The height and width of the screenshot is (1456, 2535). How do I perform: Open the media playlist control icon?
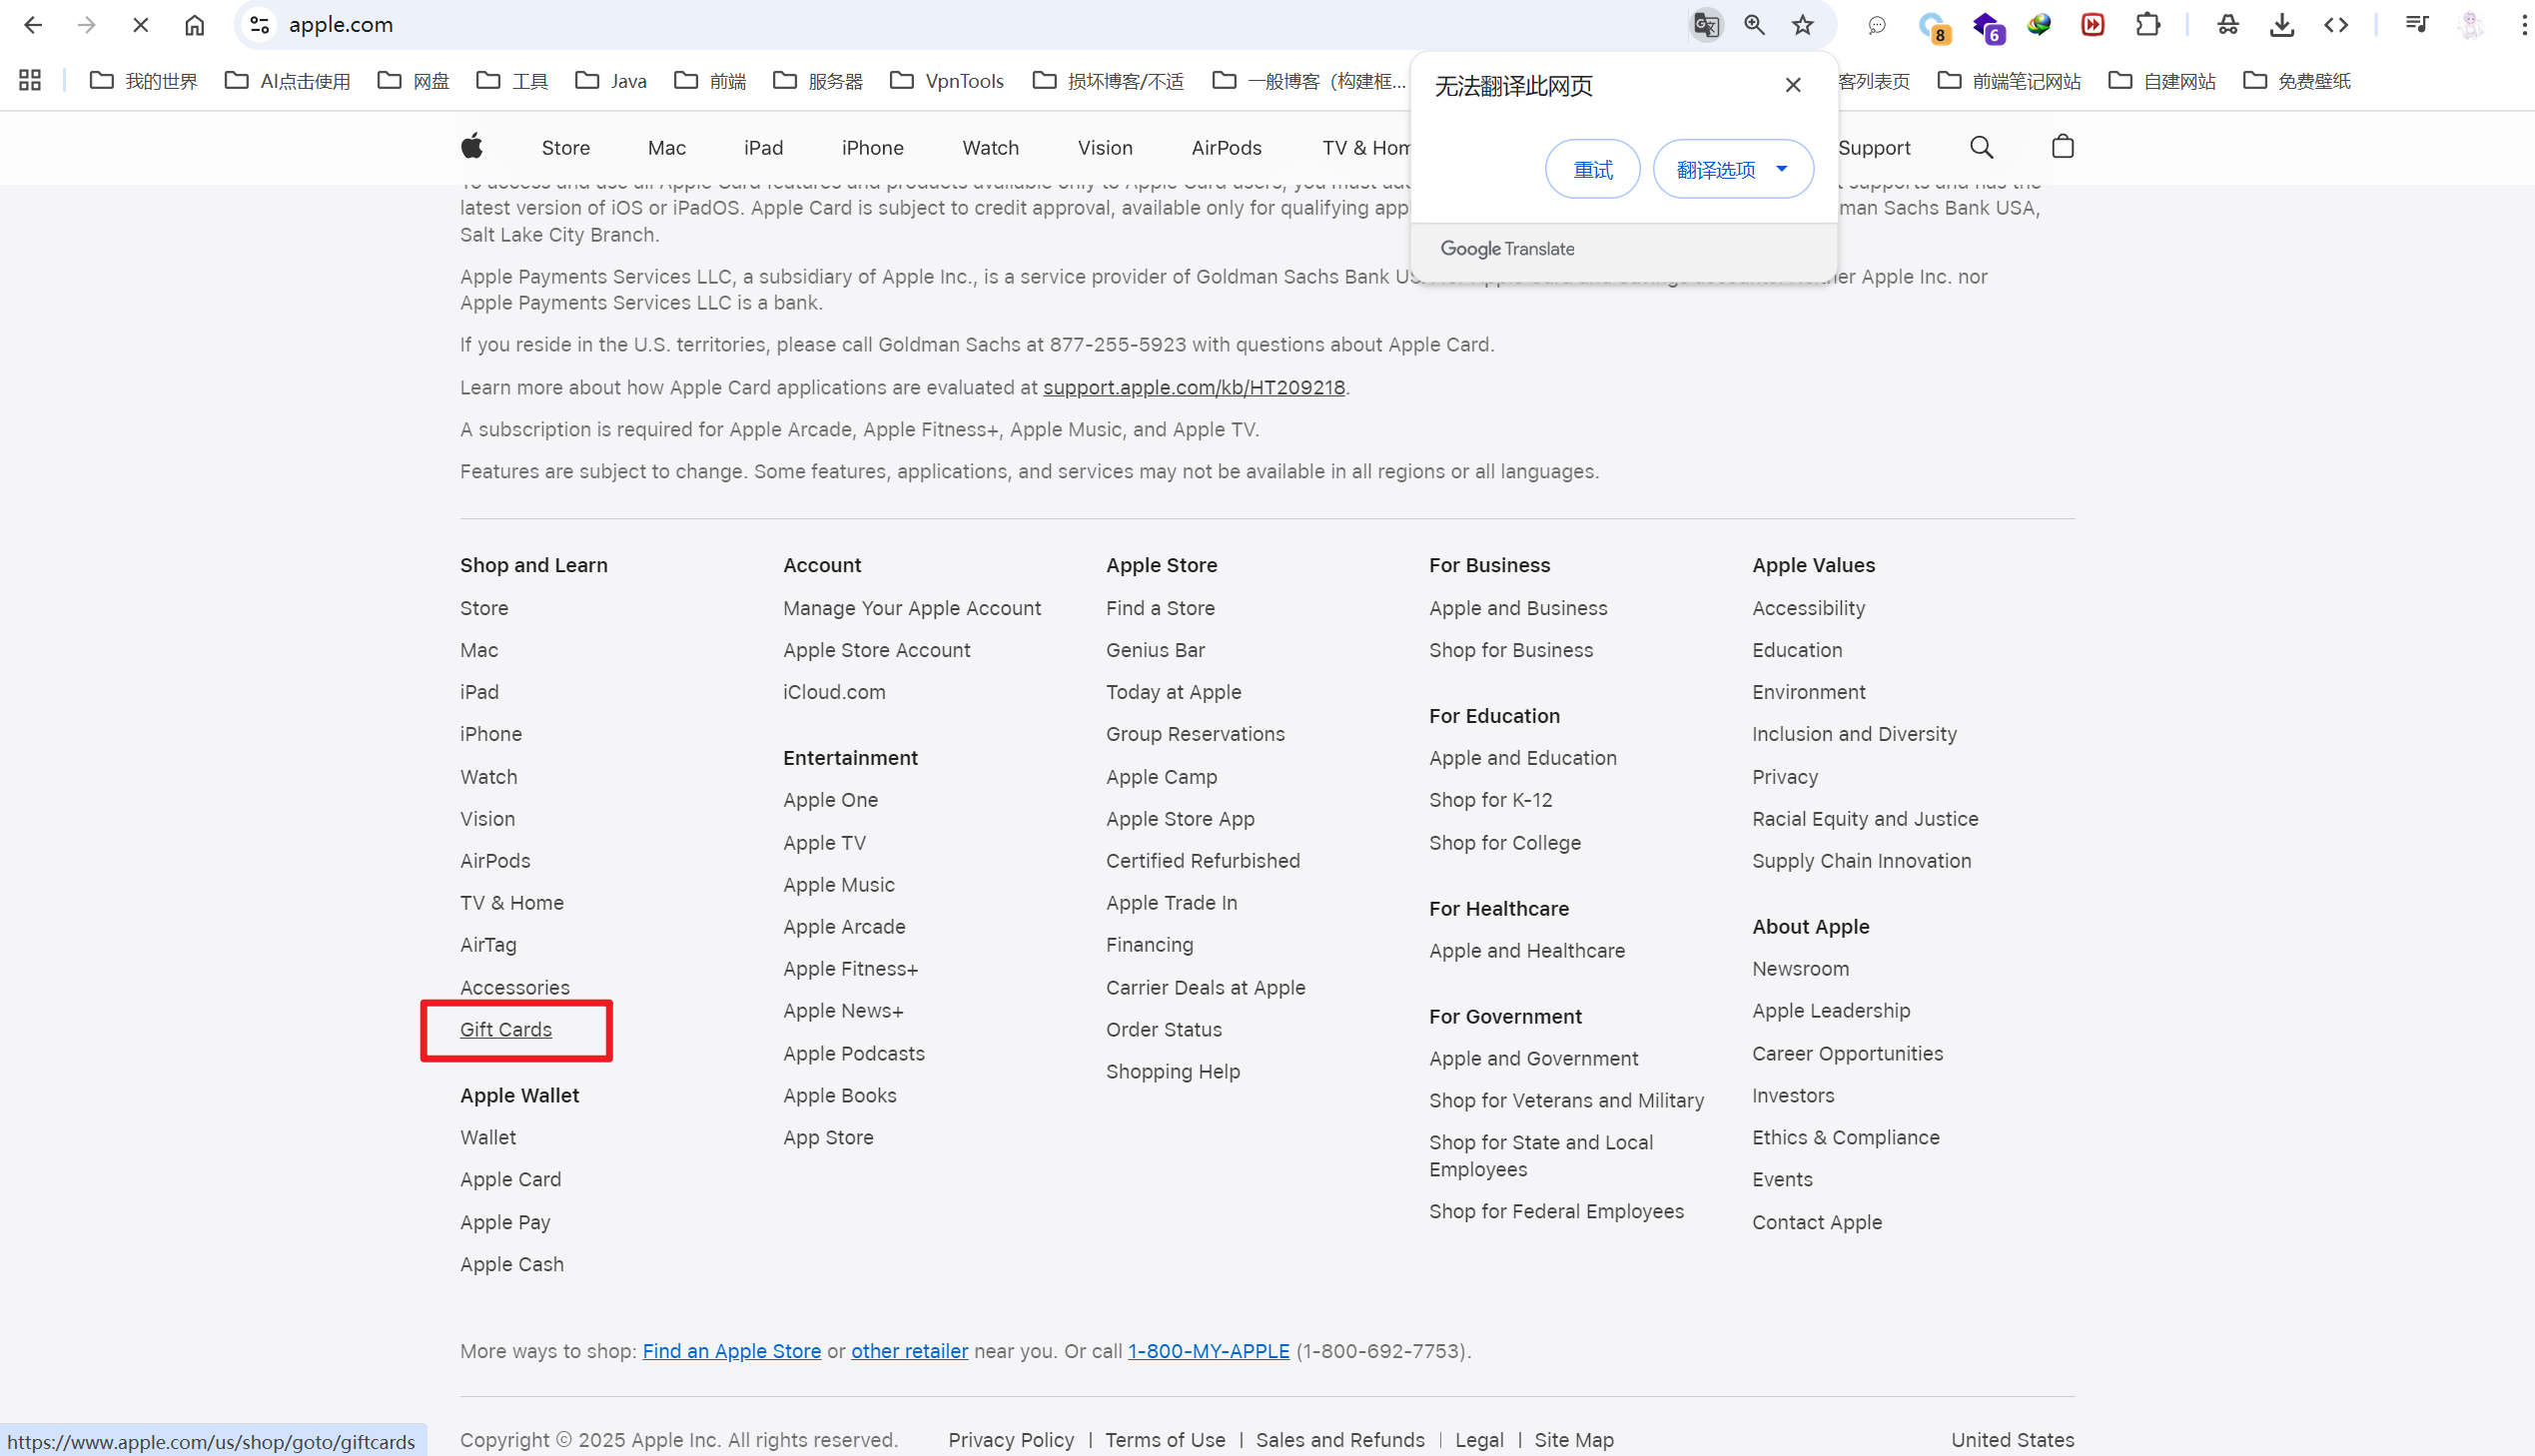pyautogui.click(x=2417, y=25)
